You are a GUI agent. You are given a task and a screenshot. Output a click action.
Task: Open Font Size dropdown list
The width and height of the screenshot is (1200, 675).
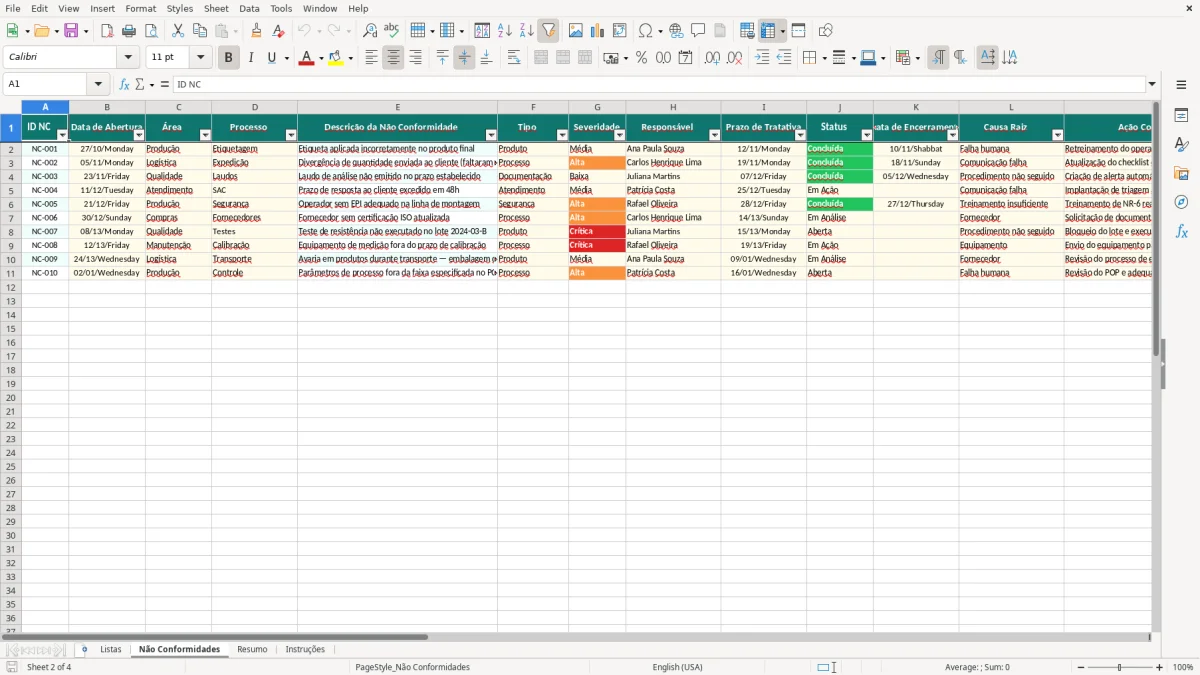click(200, 58)
